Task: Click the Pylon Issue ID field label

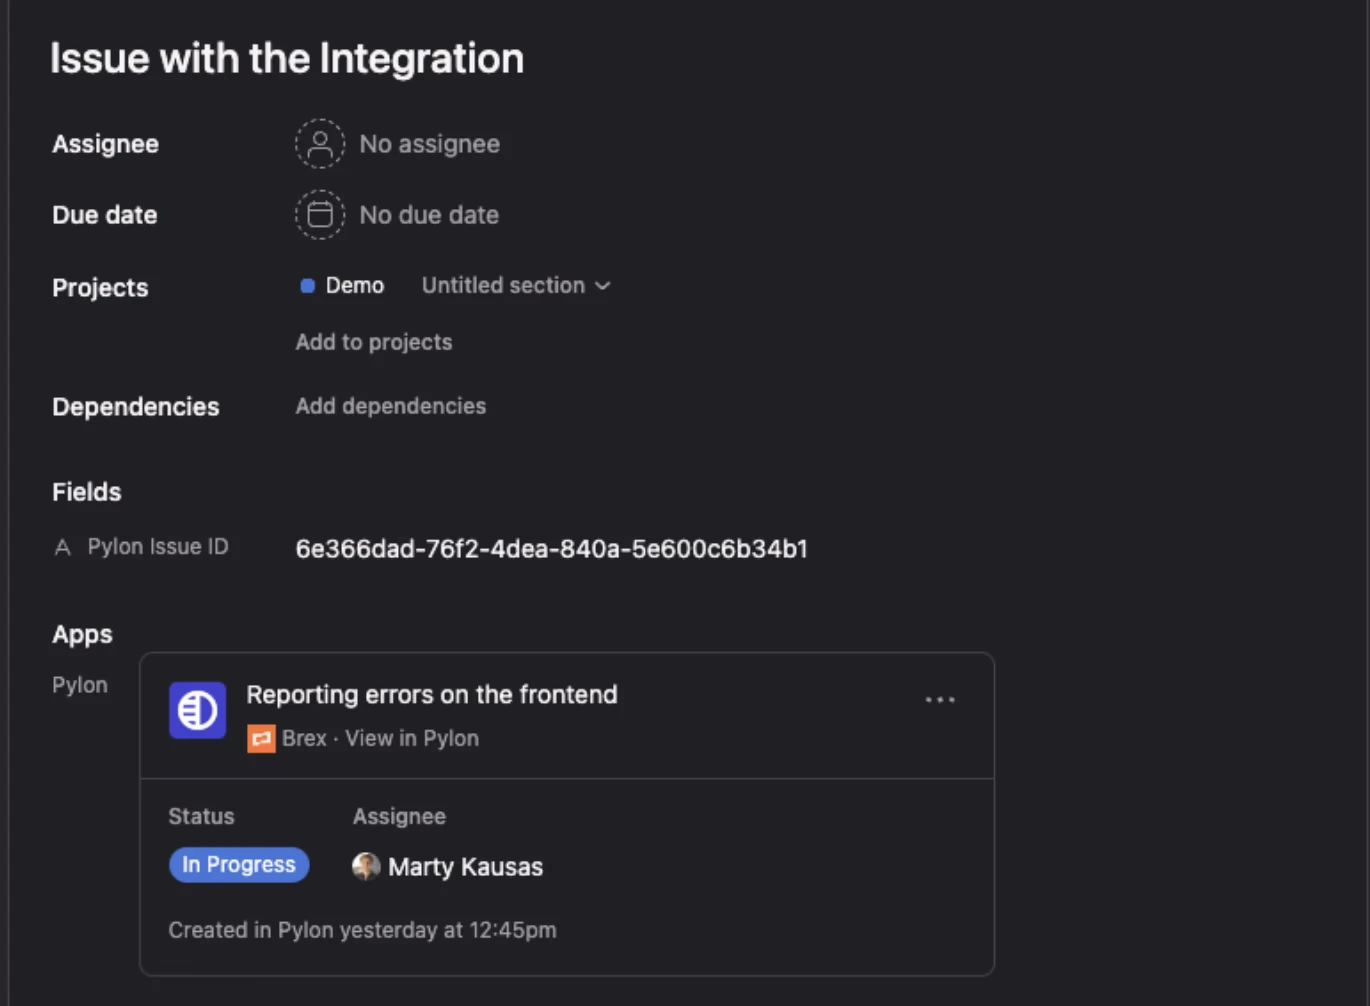Action: 158,547
